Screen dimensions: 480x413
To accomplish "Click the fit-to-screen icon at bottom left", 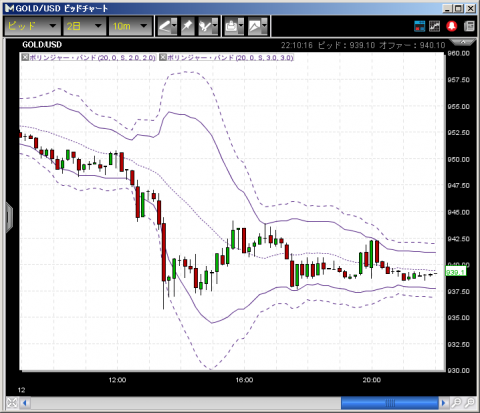I will [12, 403].
